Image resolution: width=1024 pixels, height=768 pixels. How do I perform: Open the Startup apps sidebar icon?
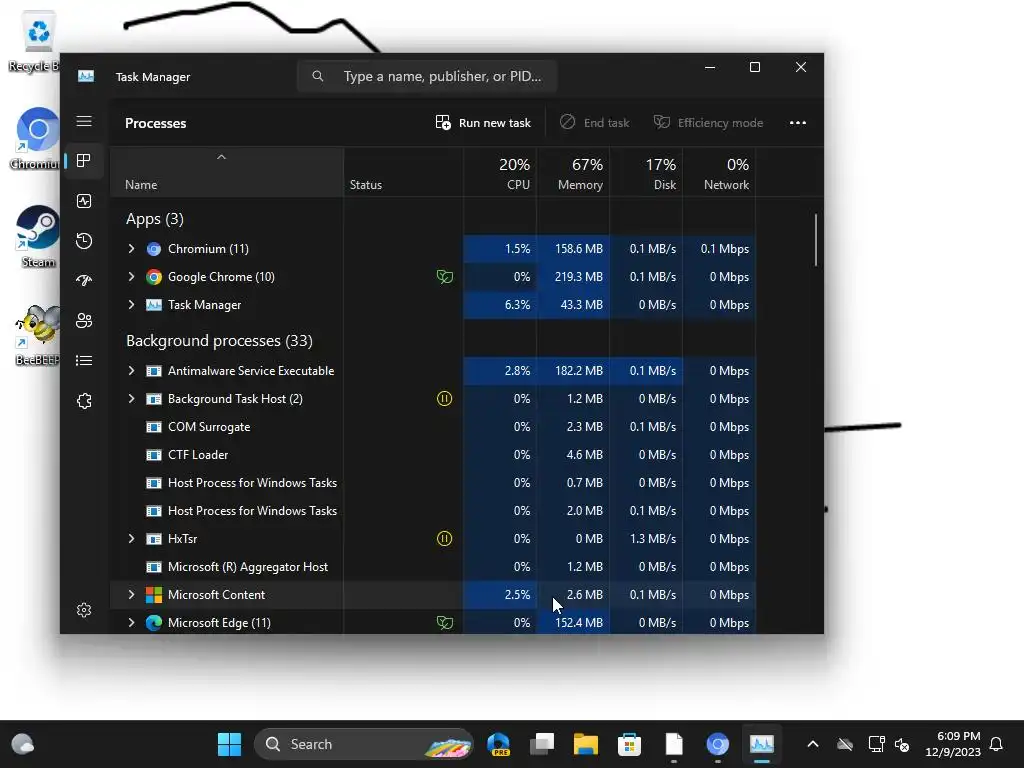point(84,281)
